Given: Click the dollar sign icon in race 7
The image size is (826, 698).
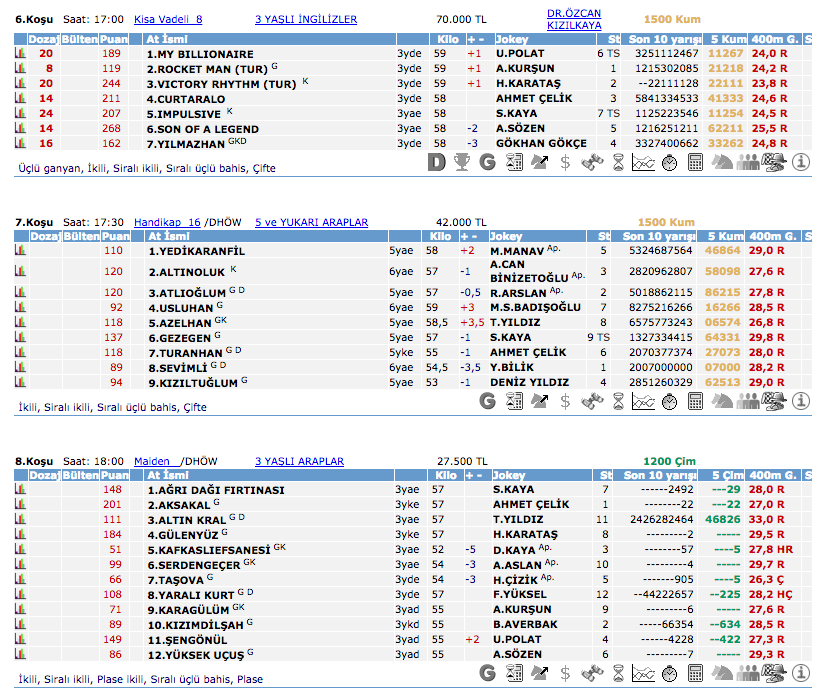Looking at the screenshot, I should point(565,401).
